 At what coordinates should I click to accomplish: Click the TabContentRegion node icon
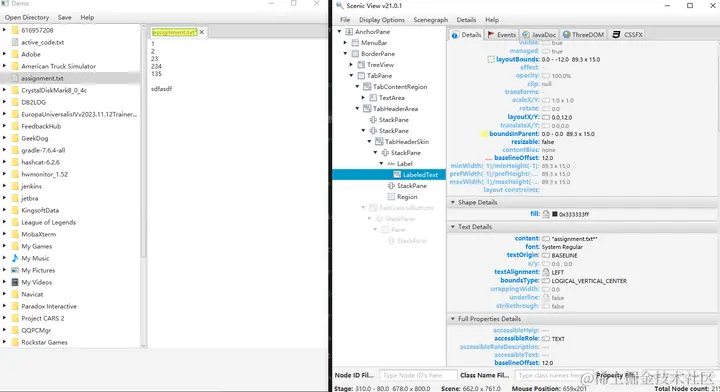point(367,87)
